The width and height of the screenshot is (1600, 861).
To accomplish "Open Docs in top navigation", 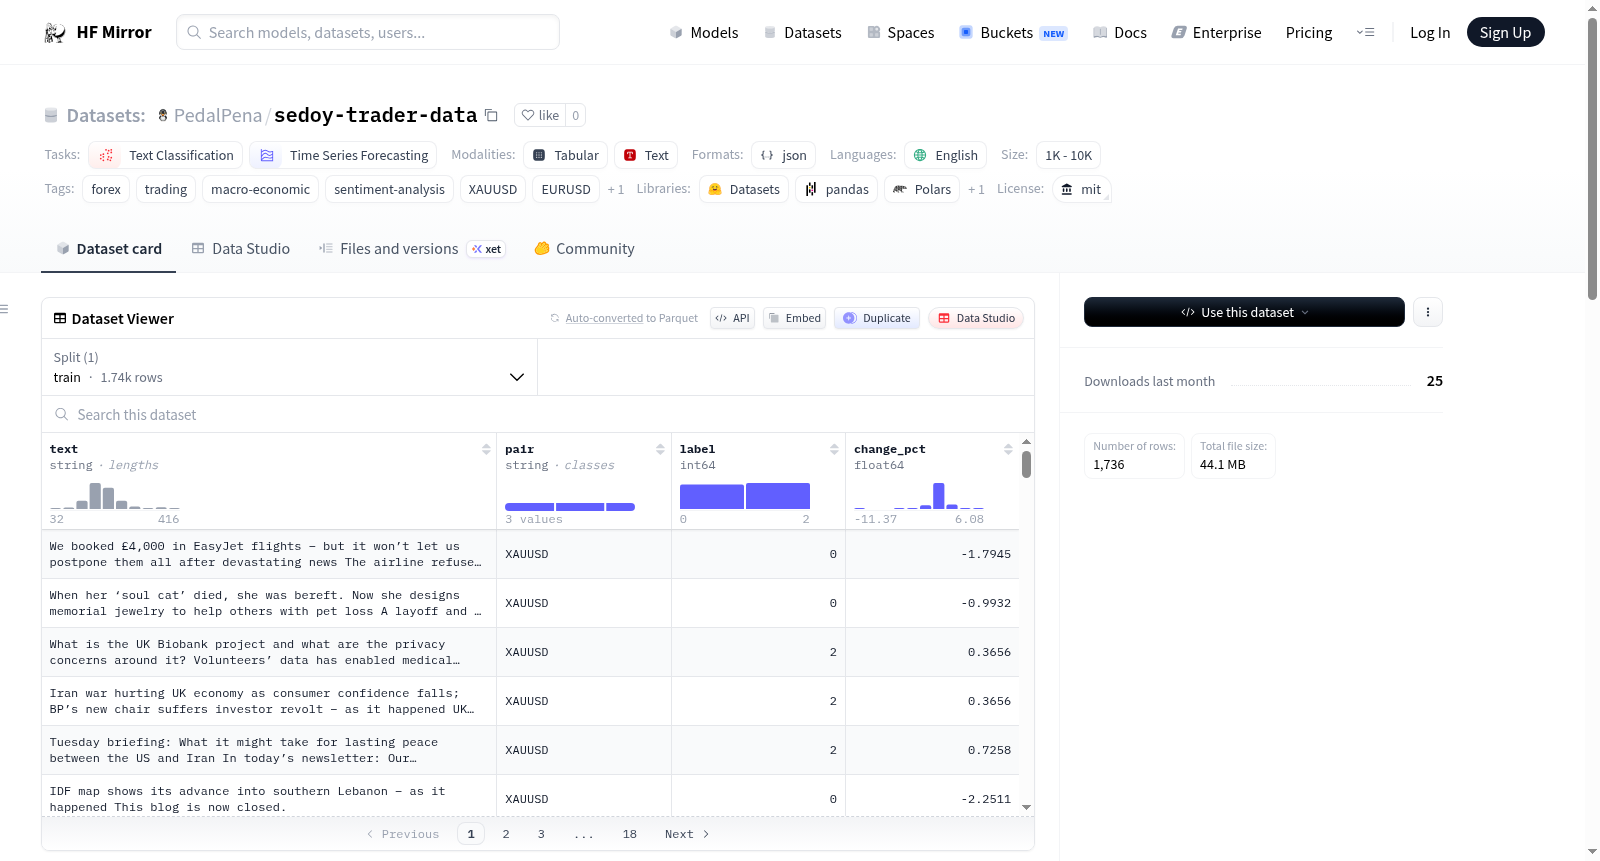I will pyautogui.click(x=1120, y=33).
